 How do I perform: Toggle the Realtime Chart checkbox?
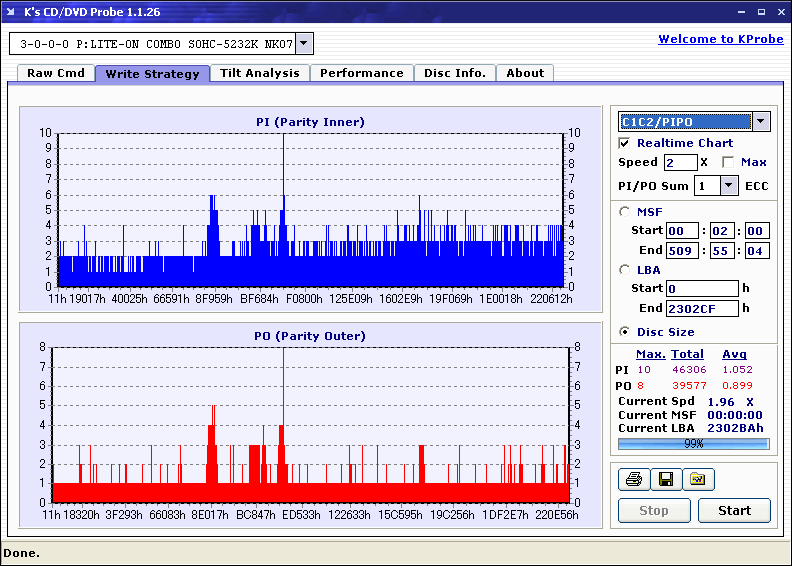625,143
